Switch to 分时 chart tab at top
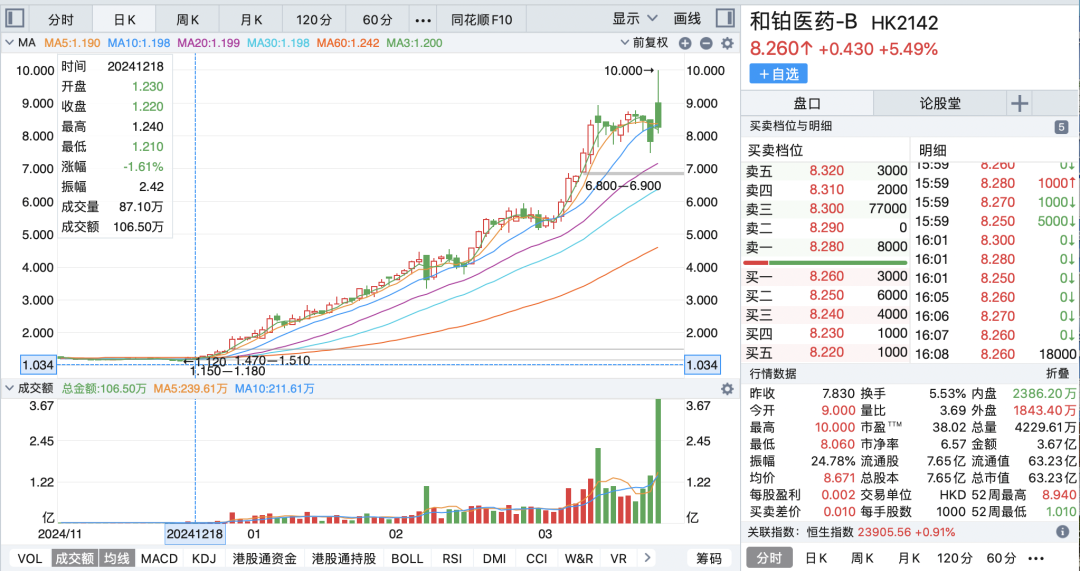This screenshot has height=571, width=1080. point(61,19)
